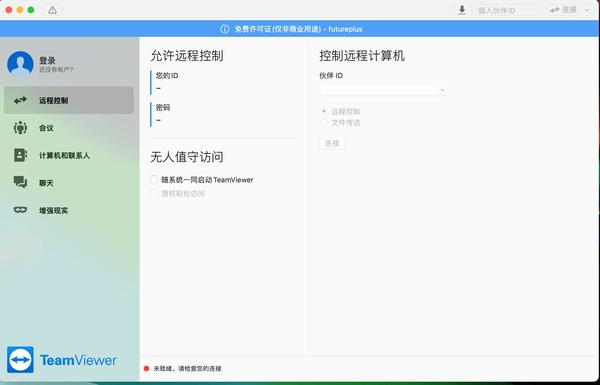The image size is (600, 385).
Task: Click the download arrow icon in toolbar
Action: [x=462, y=10]
